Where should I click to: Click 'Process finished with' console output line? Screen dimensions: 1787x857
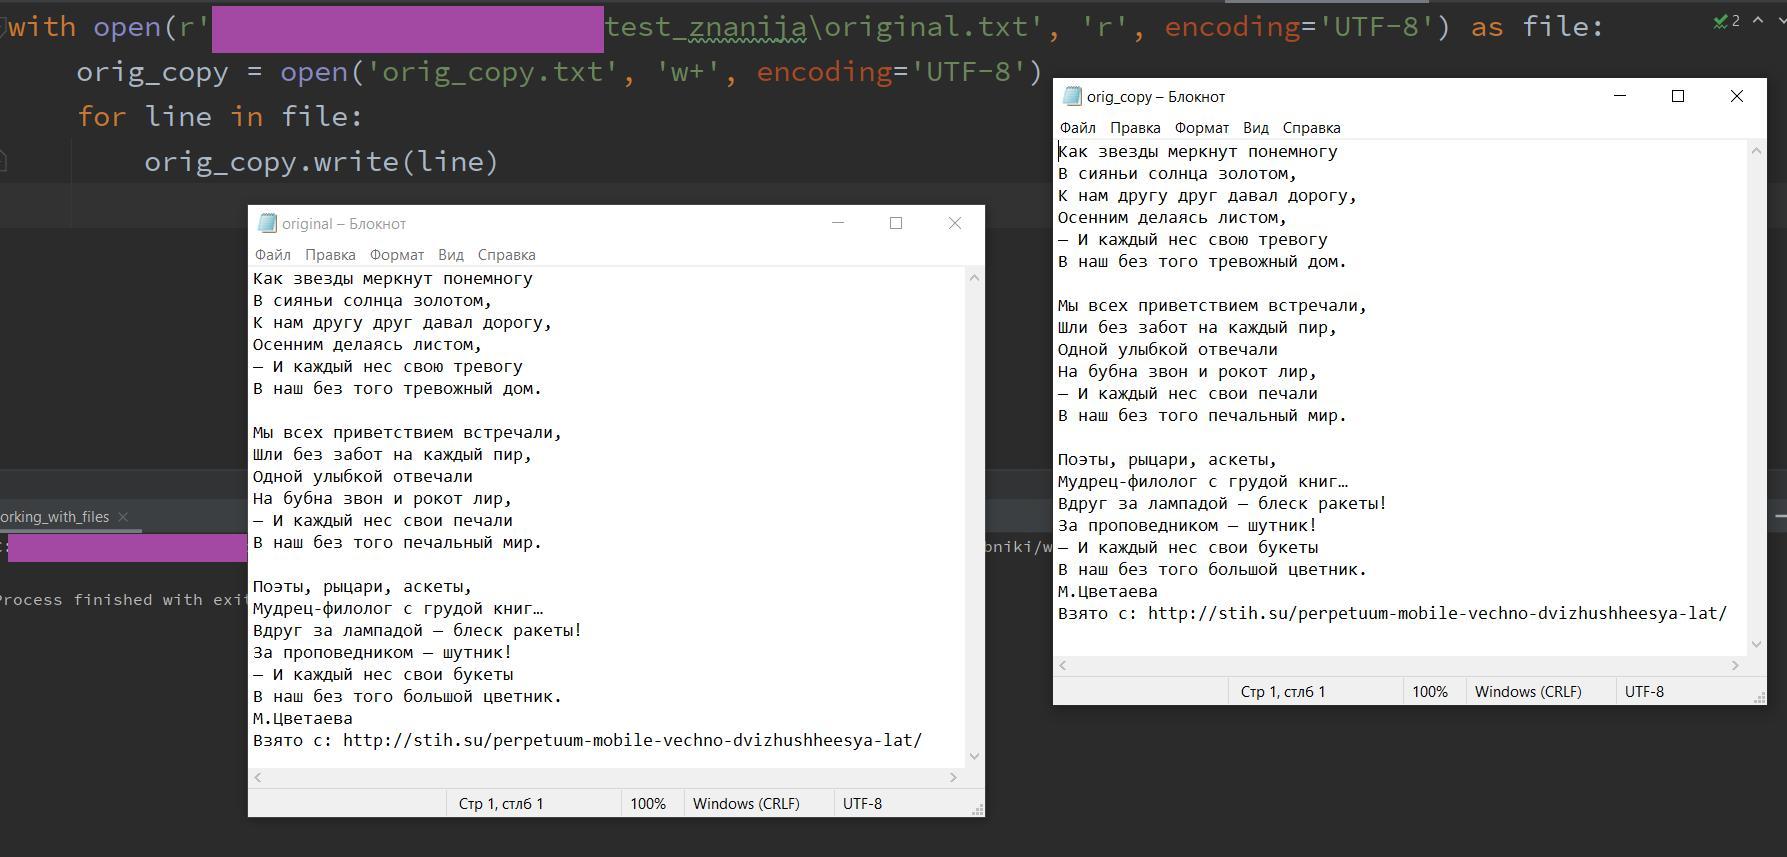click(x=123, y=600)
